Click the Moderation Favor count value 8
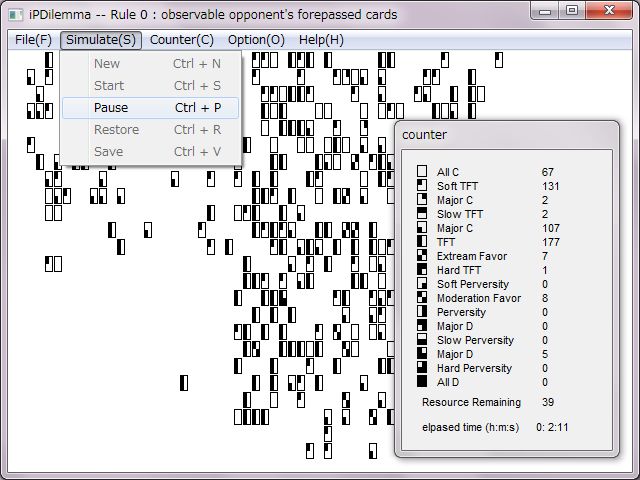 click(545, 298)
